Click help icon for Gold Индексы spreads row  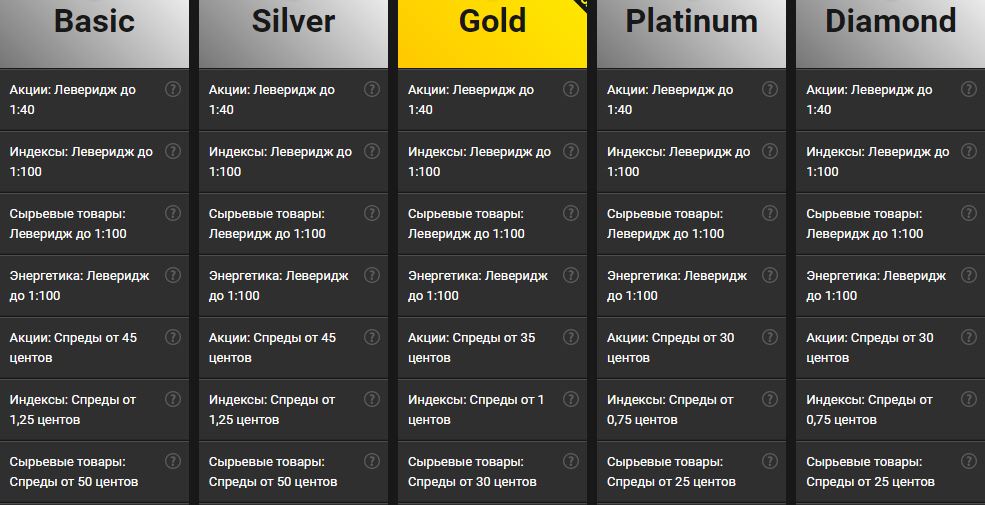[571, 399]
